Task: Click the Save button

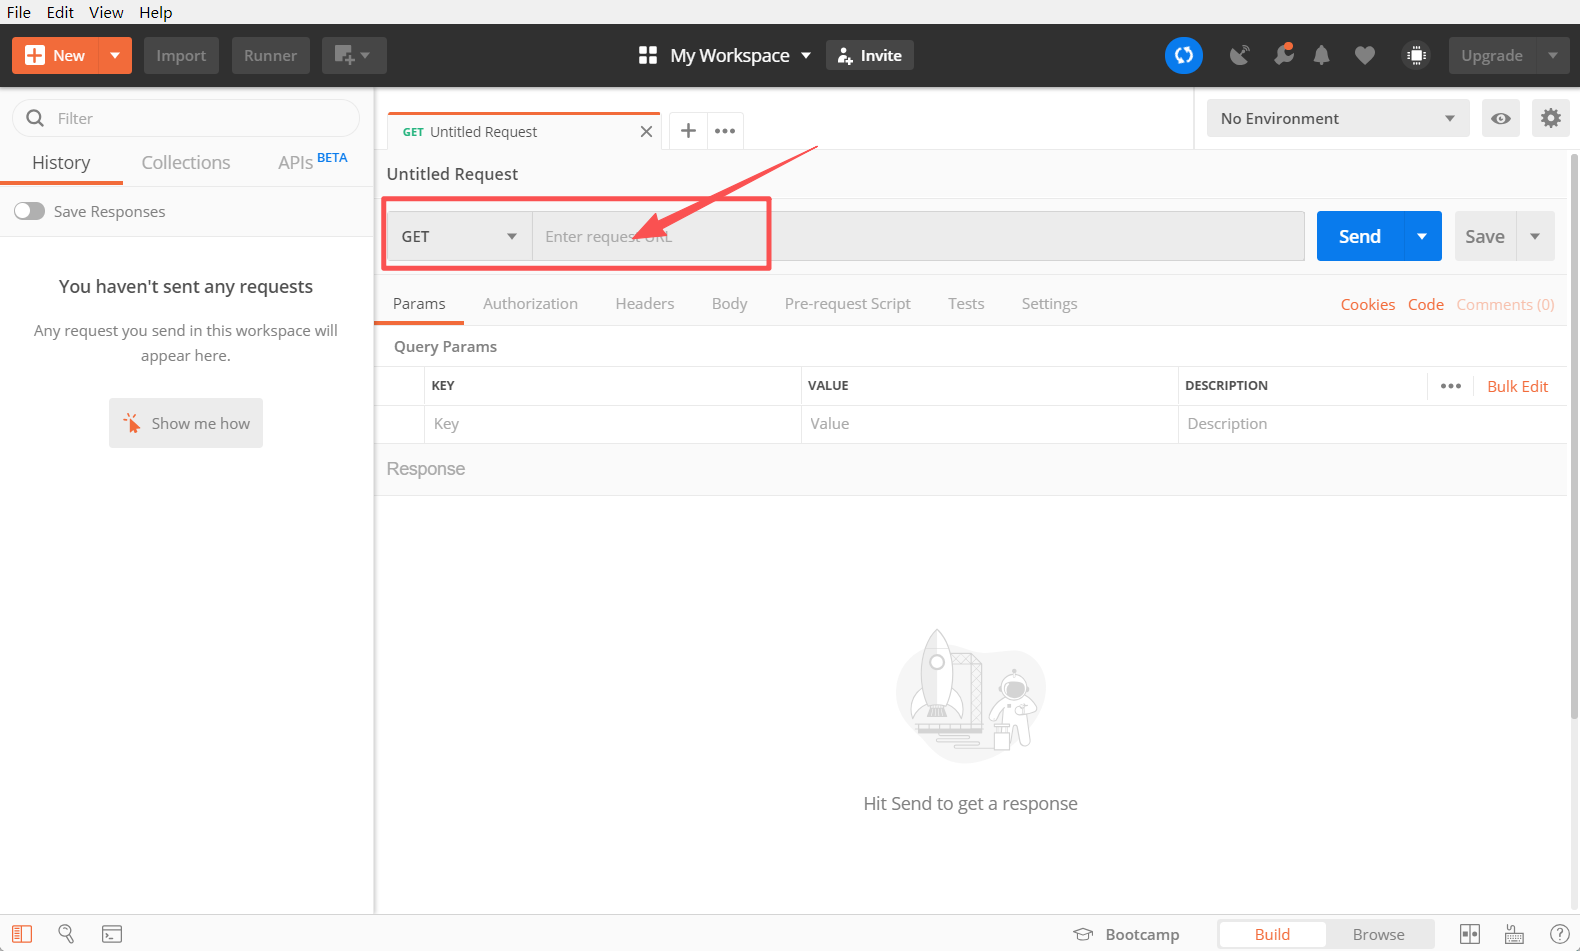Action: (1485, 236)
